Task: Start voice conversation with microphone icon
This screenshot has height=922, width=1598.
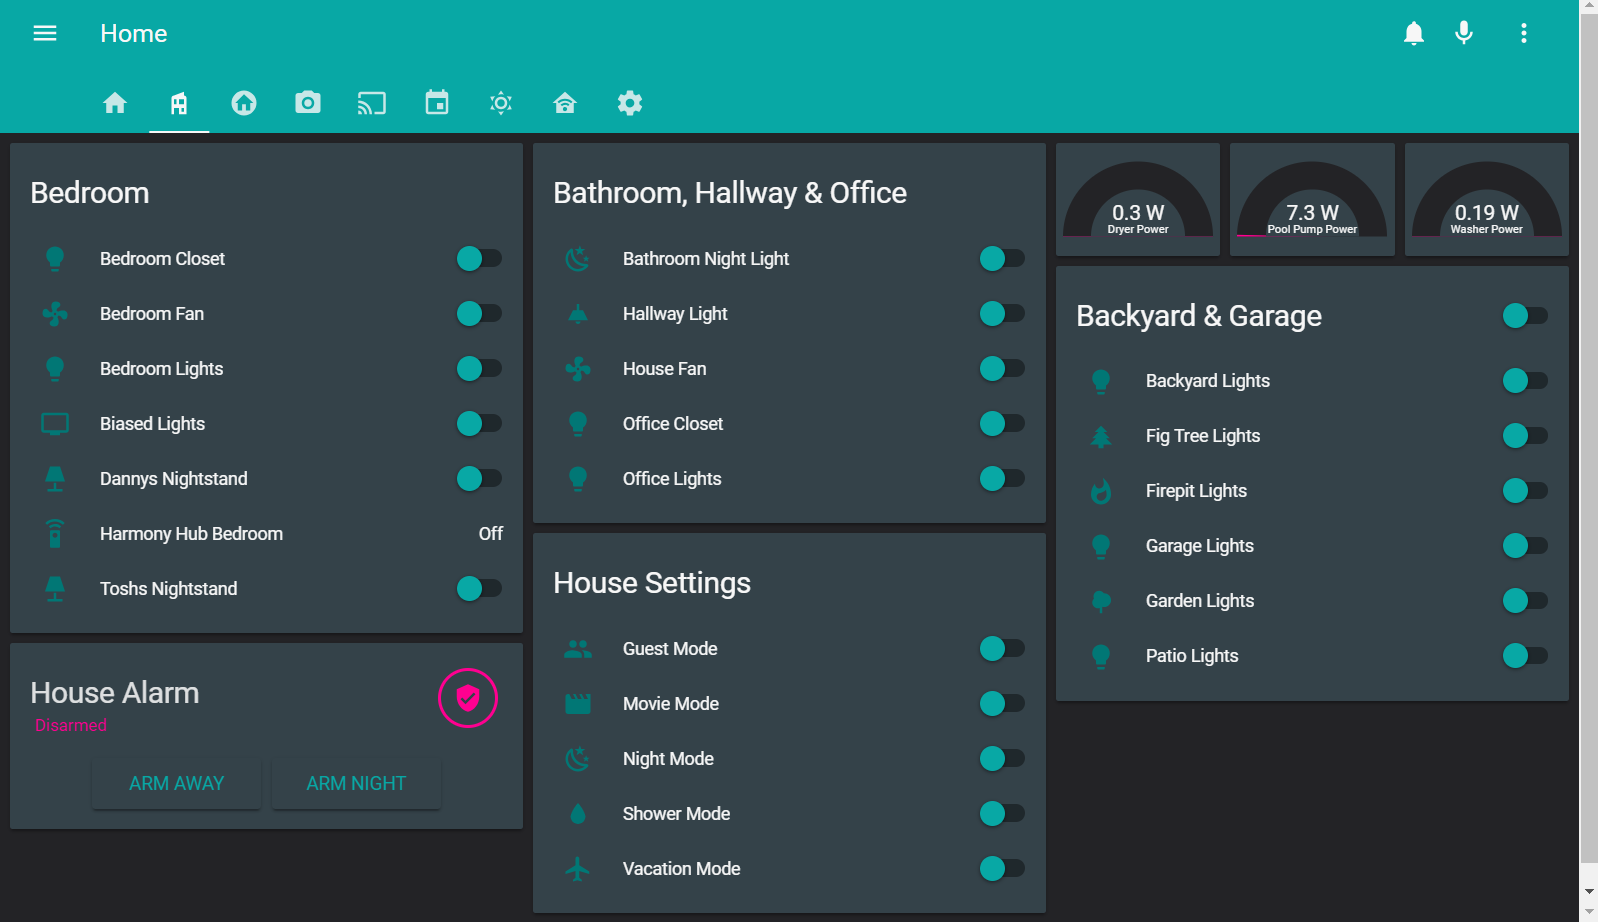Action: point(1464,33)
